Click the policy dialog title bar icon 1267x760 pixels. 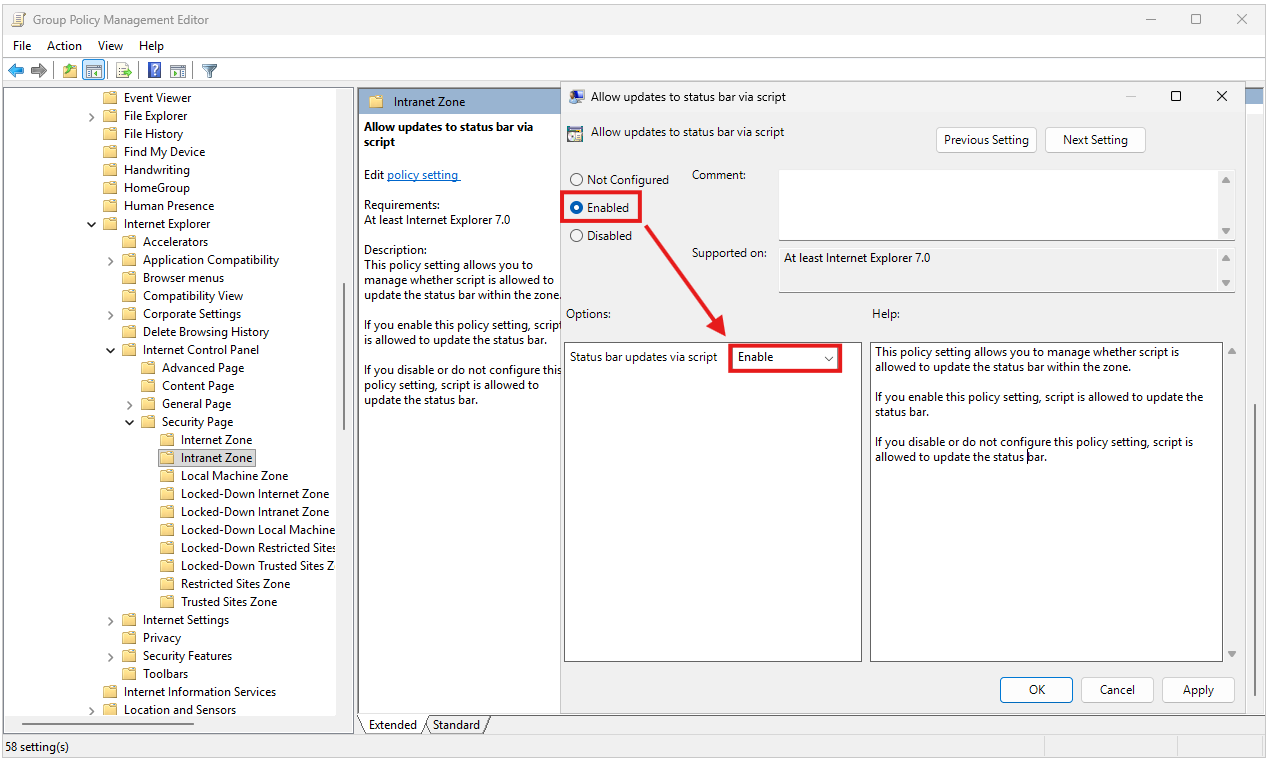(577, 97)
